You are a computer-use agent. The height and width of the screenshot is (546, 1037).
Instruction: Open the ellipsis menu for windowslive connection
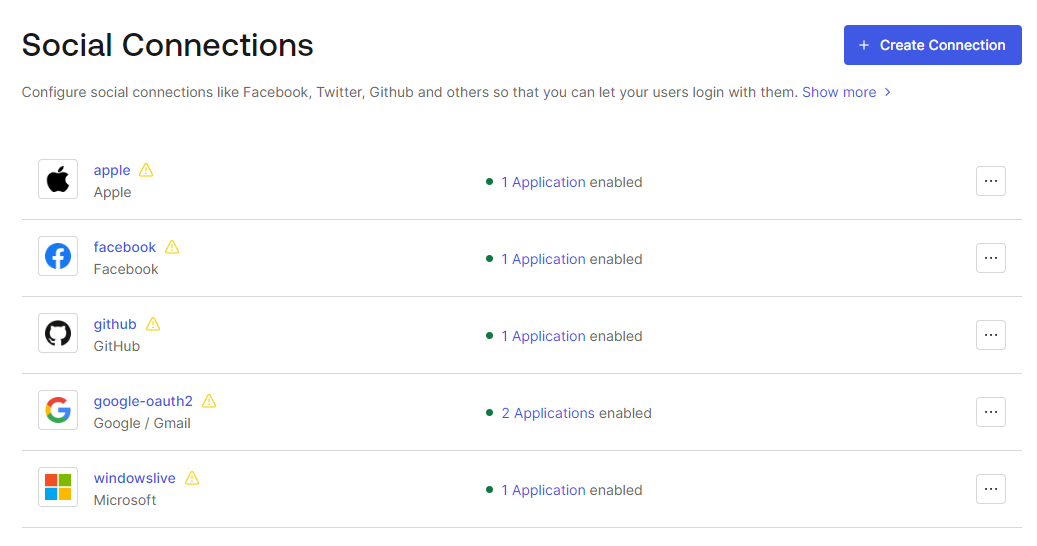click(991, 489)
